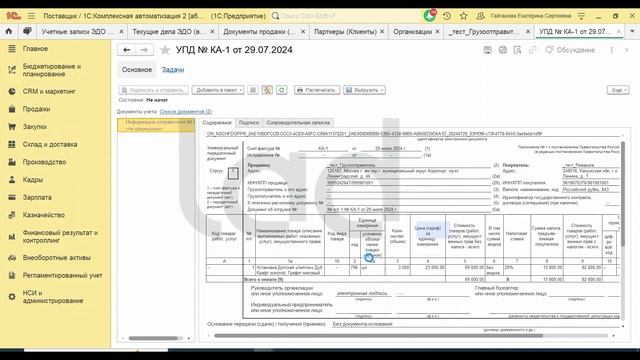The width and height of the screenshot is (640, 360).
Task: Click the orange structure toolbar icon
Action: pyautogui.click(x=267, y=90)
